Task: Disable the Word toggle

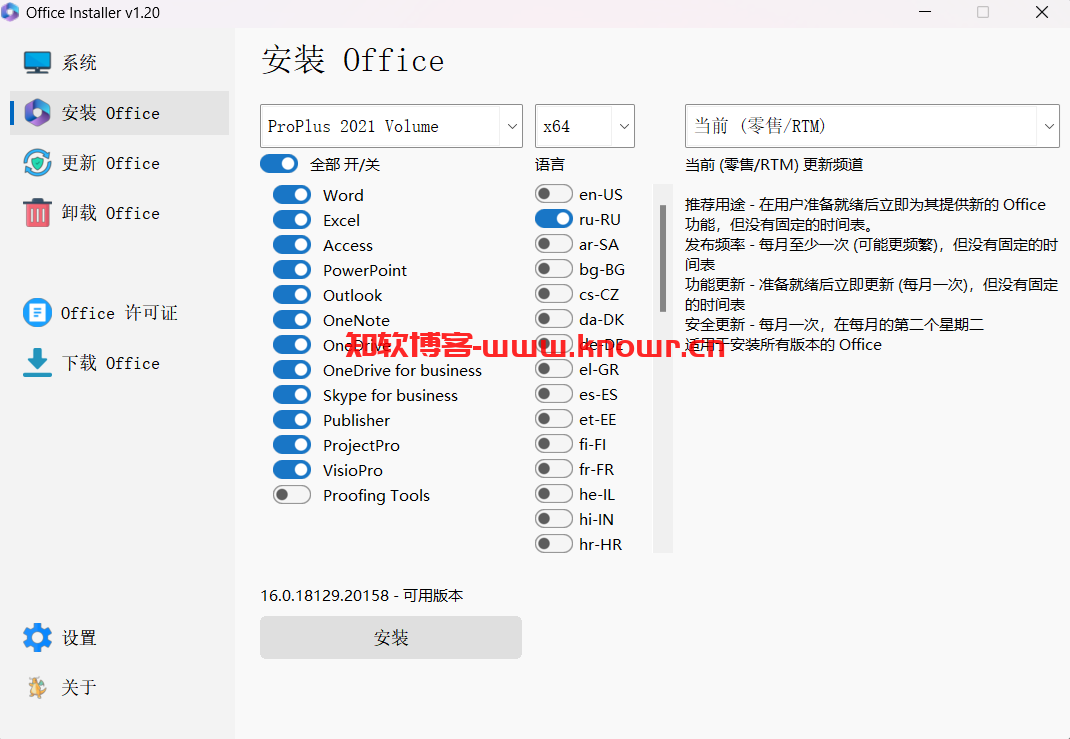Action: [292, 195]
